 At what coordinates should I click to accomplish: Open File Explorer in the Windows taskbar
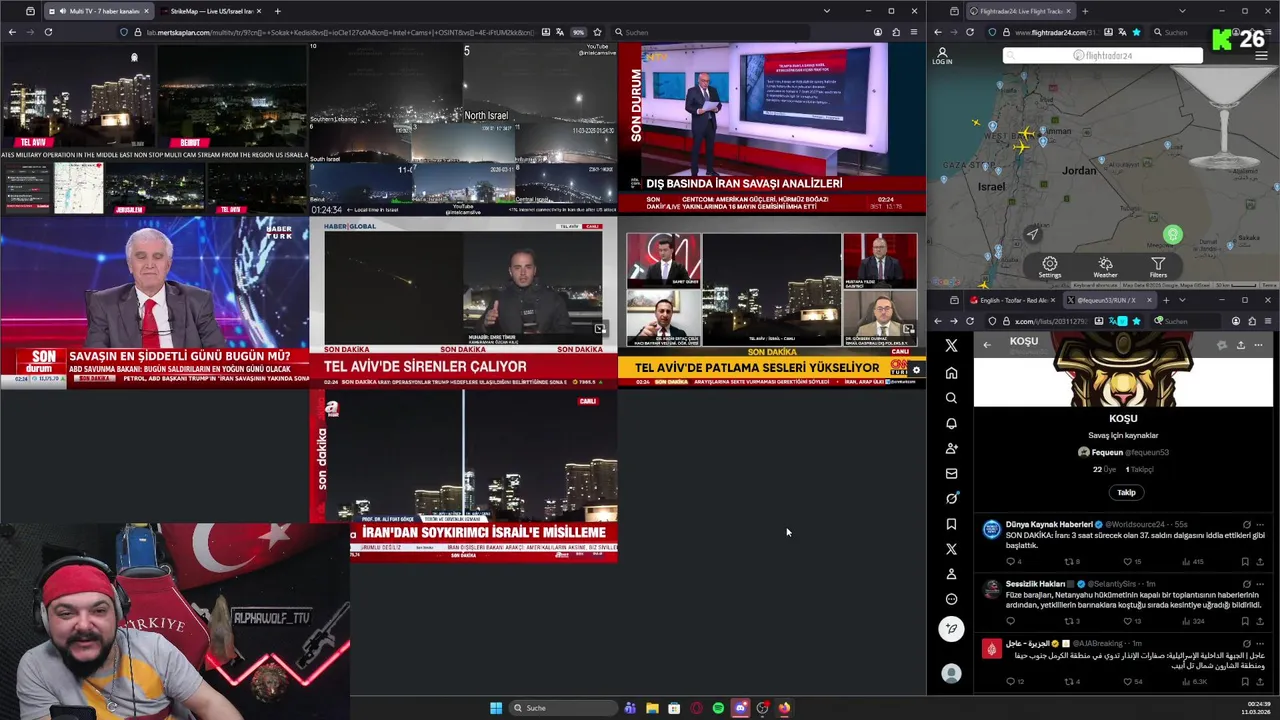[x=652, y=708]
